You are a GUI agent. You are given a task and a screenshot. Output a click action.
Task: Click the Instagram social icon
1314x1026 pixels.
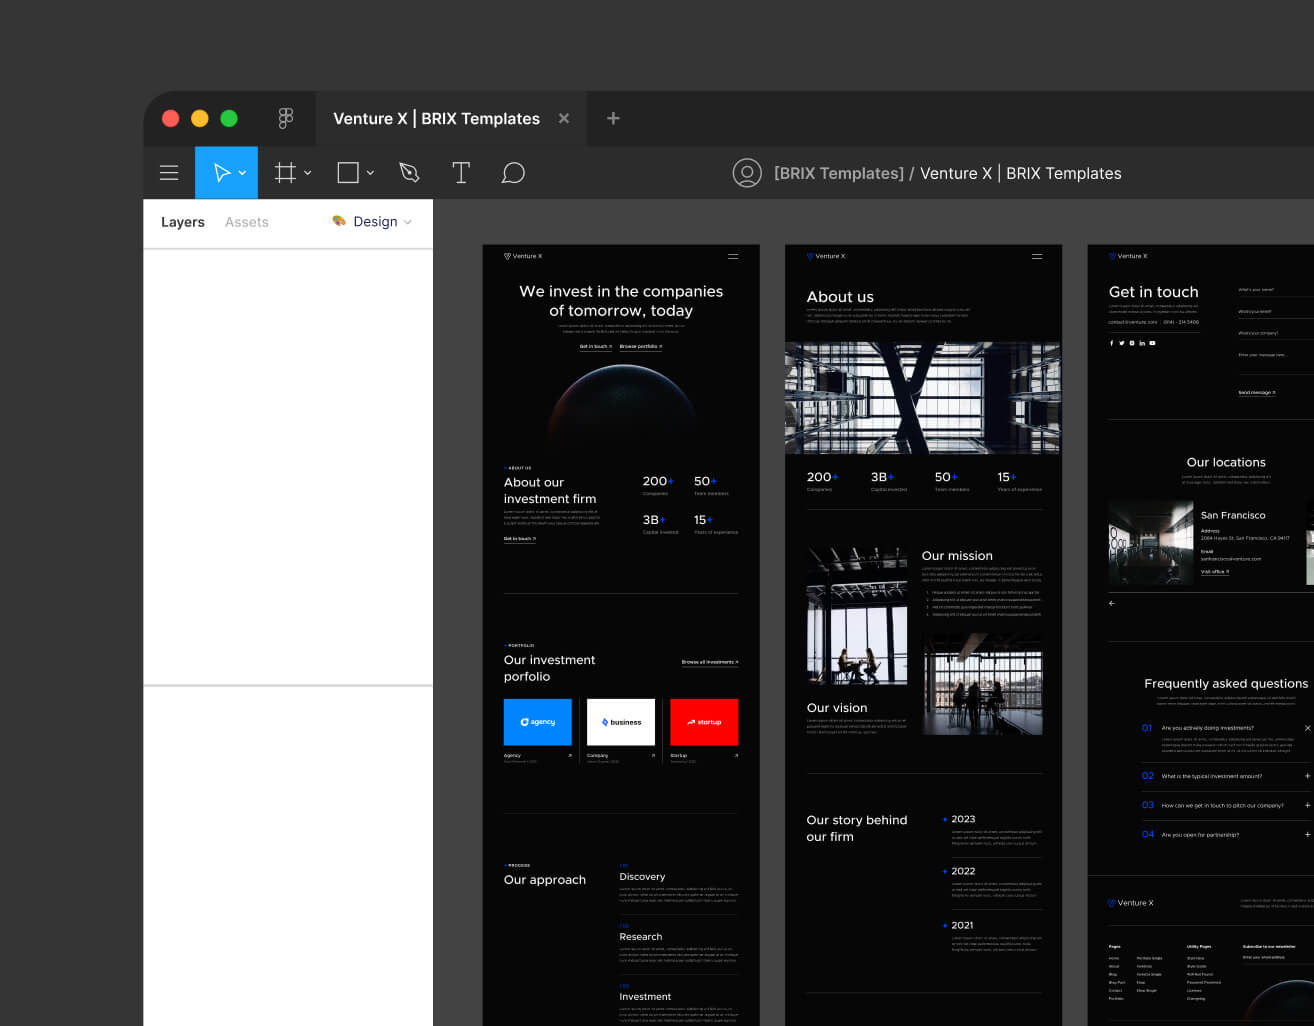coord(1132,343)
